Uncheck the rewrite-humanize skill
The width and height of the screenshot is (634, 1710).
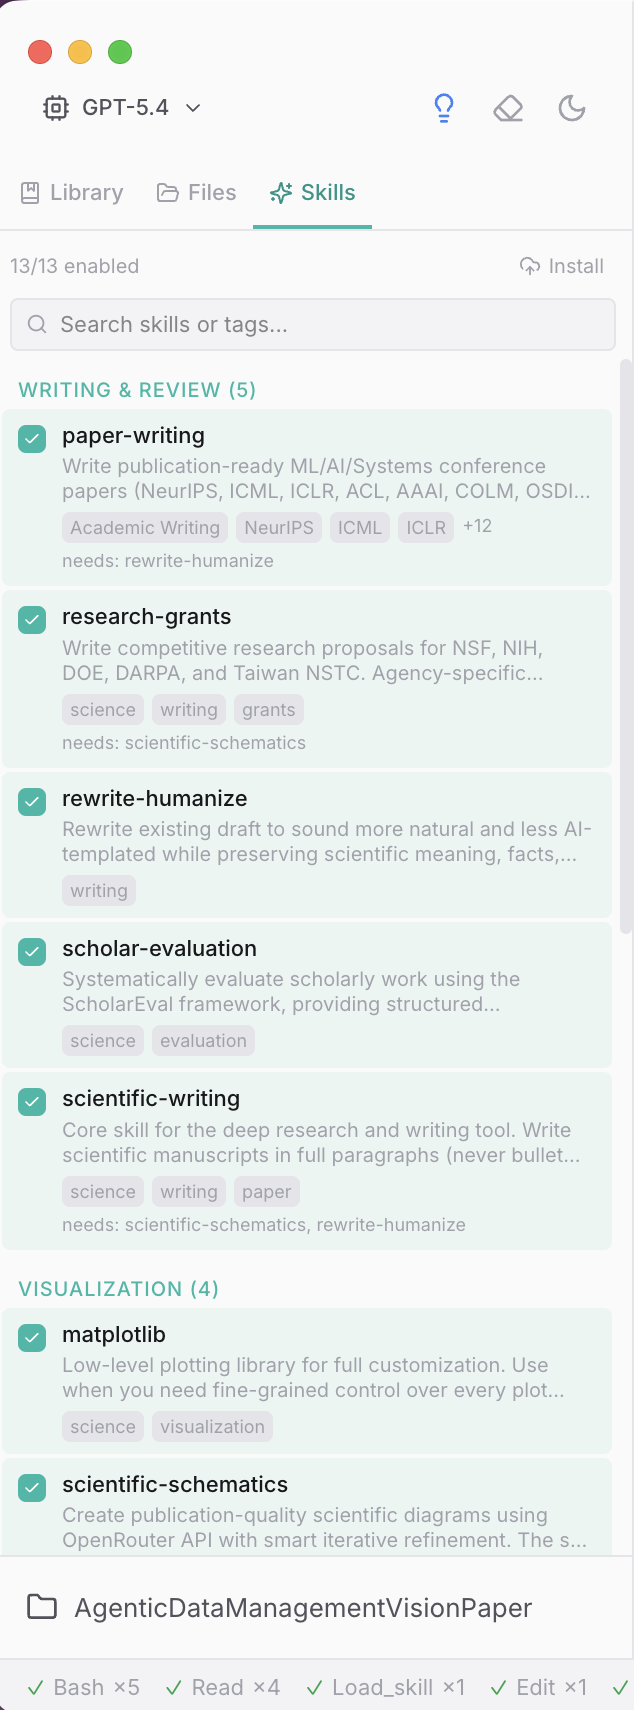click(31, 801)
